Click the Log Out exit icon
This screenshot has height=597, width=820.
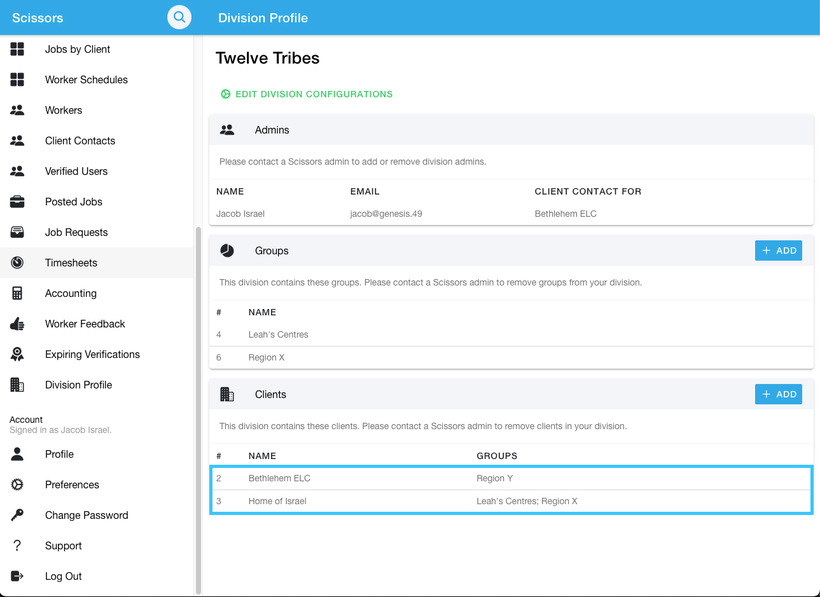pos(17,576)
